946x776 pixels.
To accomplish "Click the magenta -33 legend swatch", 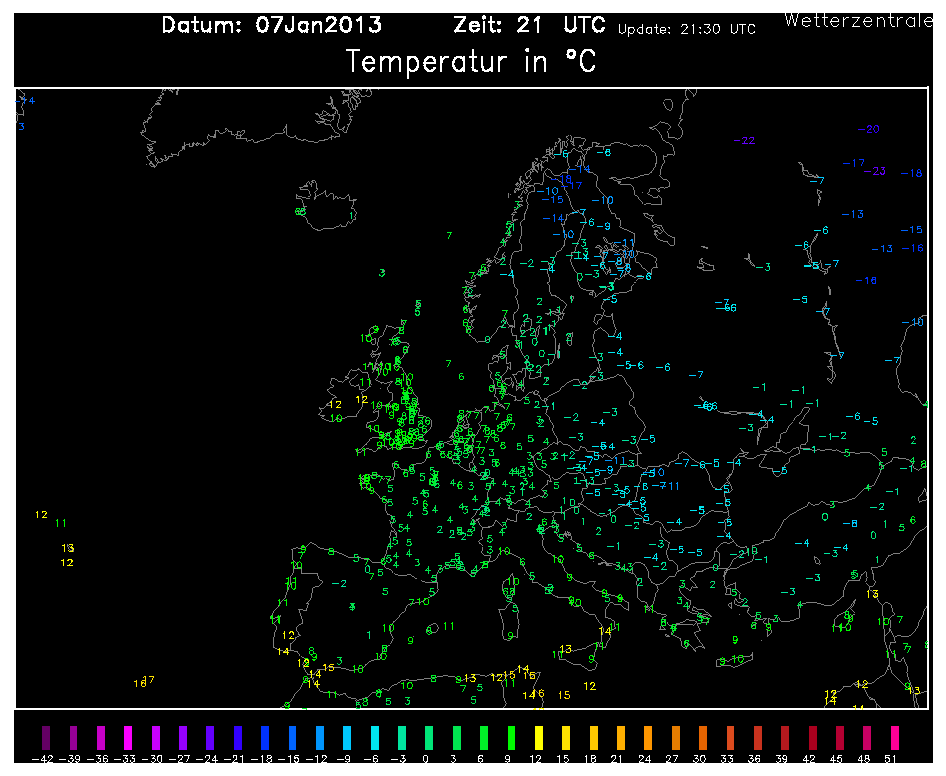I will 128,737.
